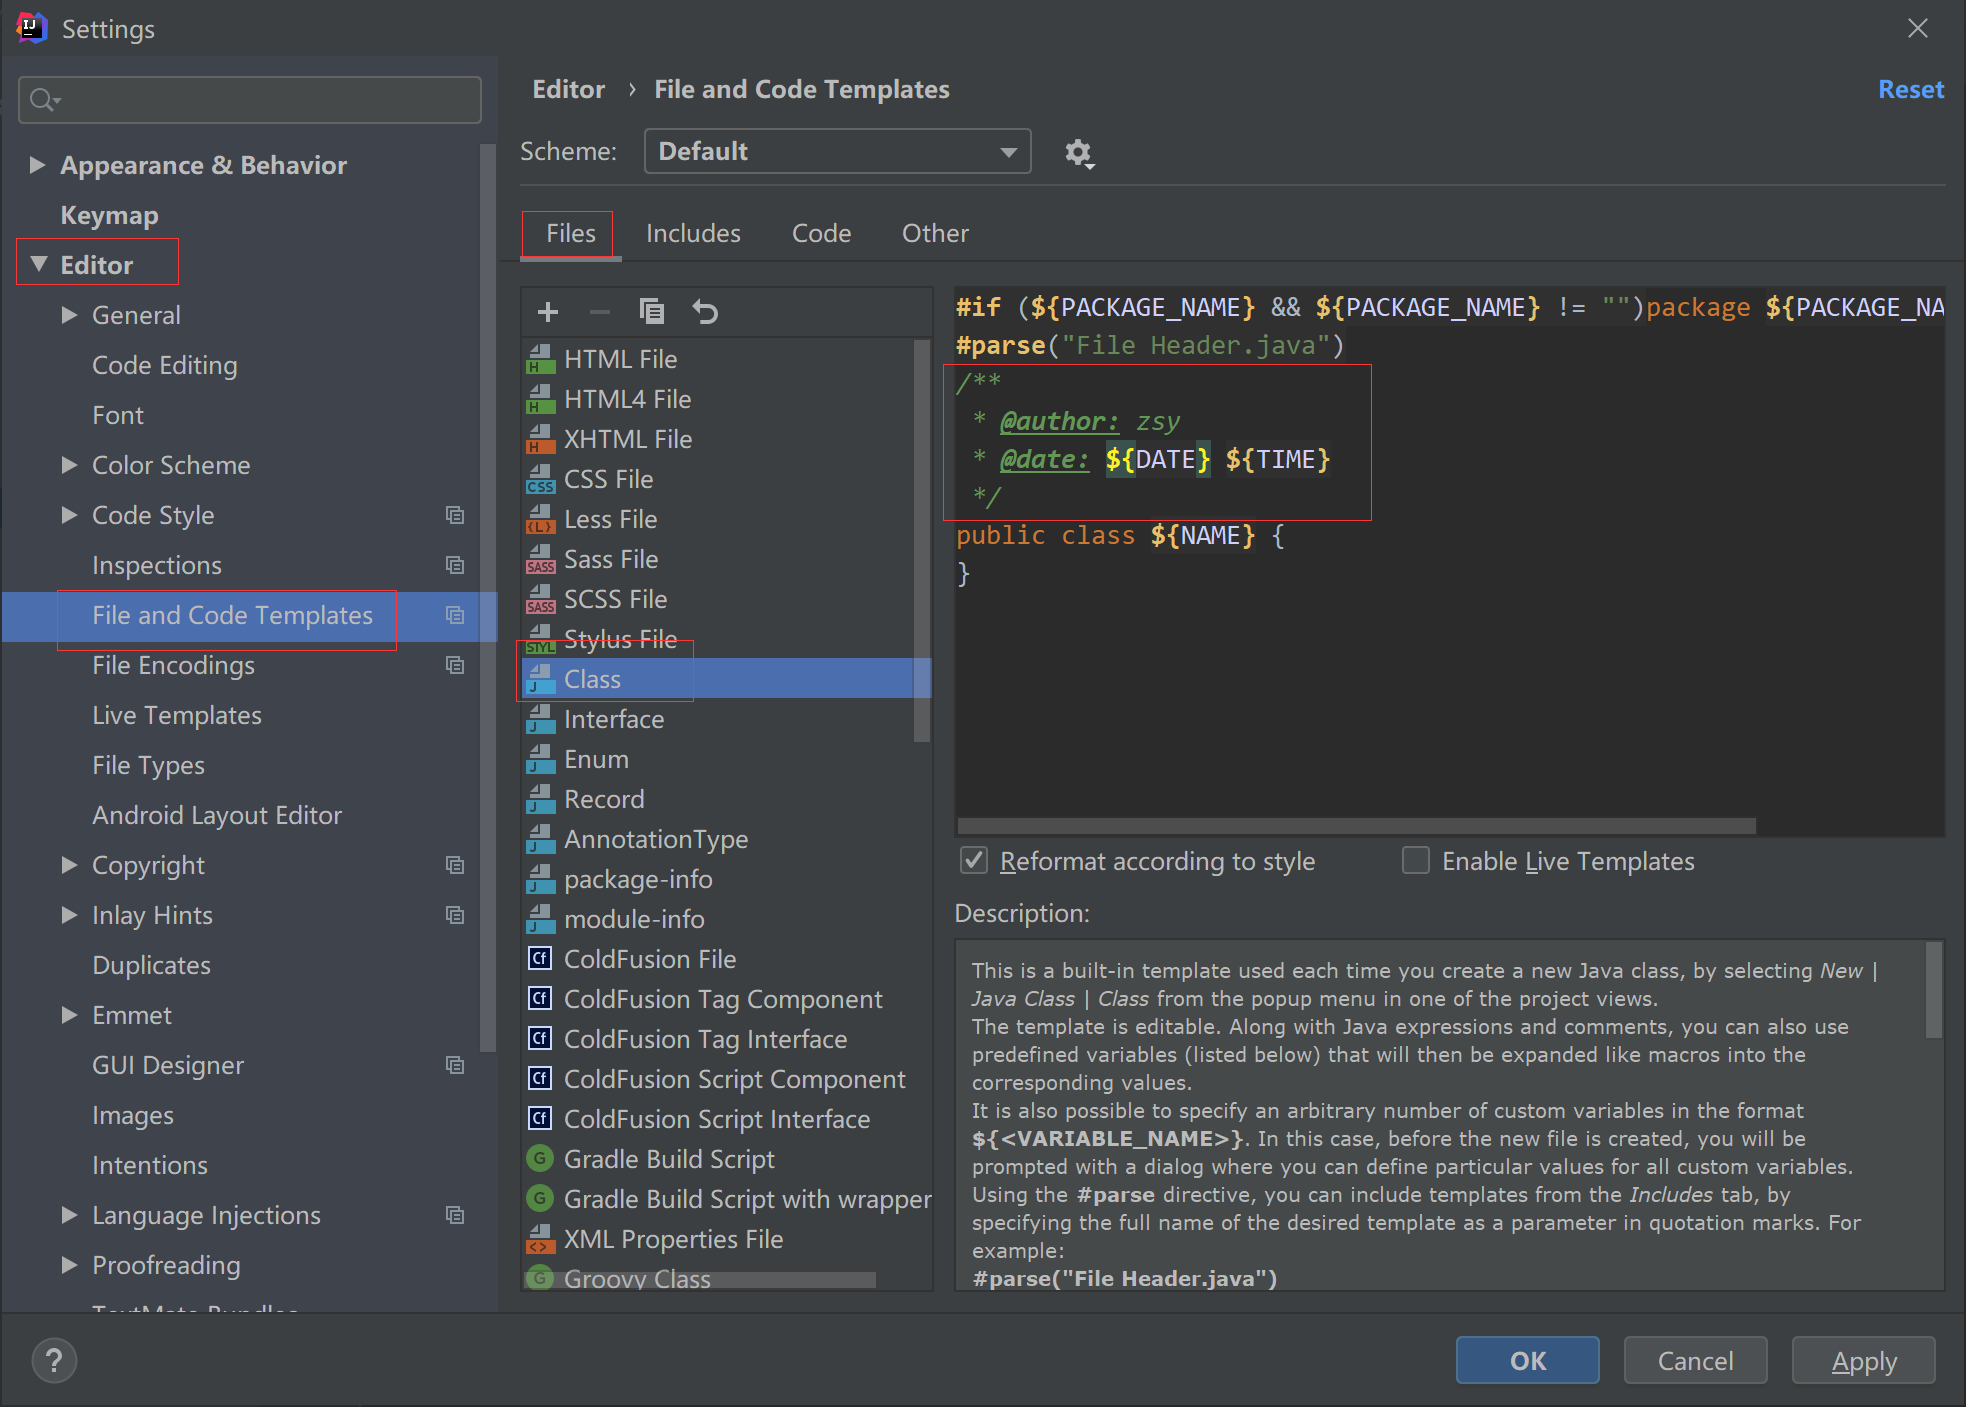Toggle Reformat according to style checkbox
This screenshot has width=1966, height=1407.
pos(974,861)
